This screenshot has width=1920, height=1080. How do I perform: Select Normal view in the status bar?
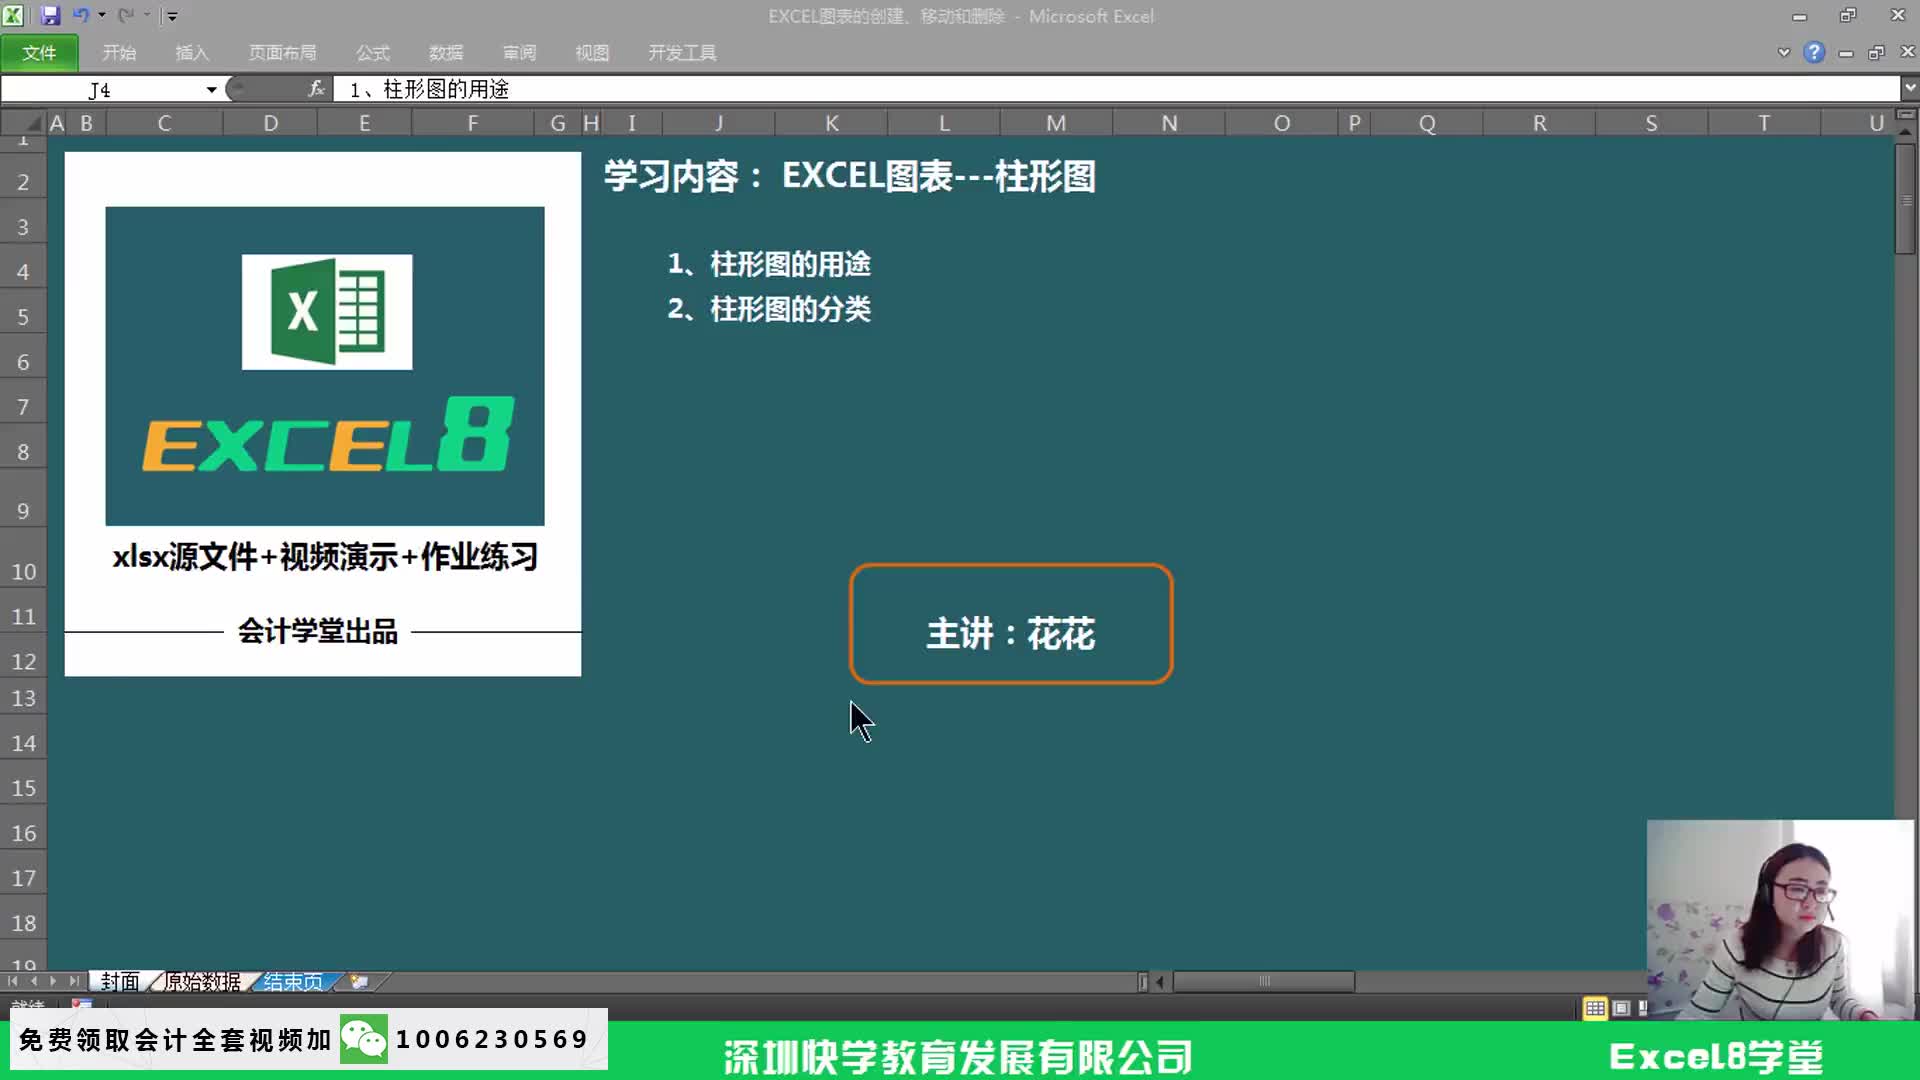1594,1008
